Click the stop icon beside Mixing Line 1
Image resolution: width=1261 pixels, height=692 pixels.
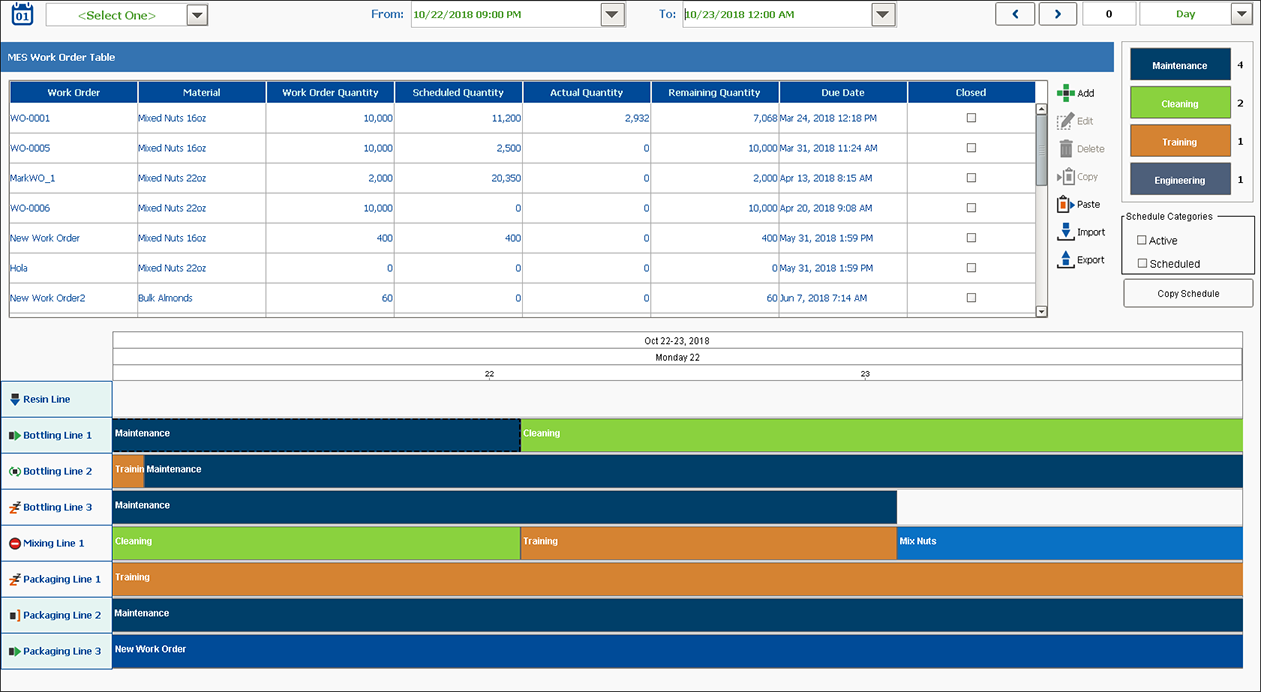pyautogui.click(x=12, y=543)
